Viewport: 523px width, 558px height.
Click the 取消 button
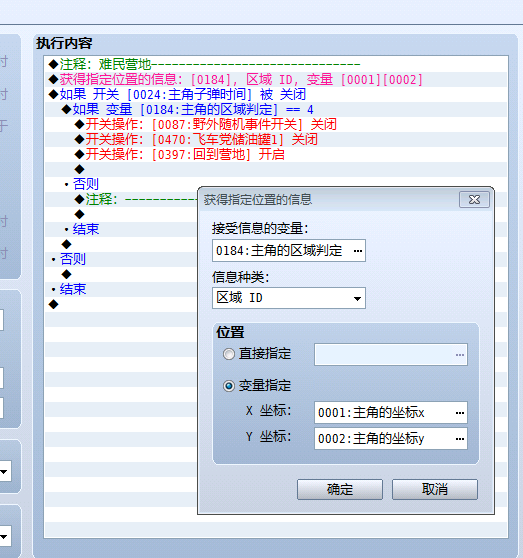tap(435, 489)
